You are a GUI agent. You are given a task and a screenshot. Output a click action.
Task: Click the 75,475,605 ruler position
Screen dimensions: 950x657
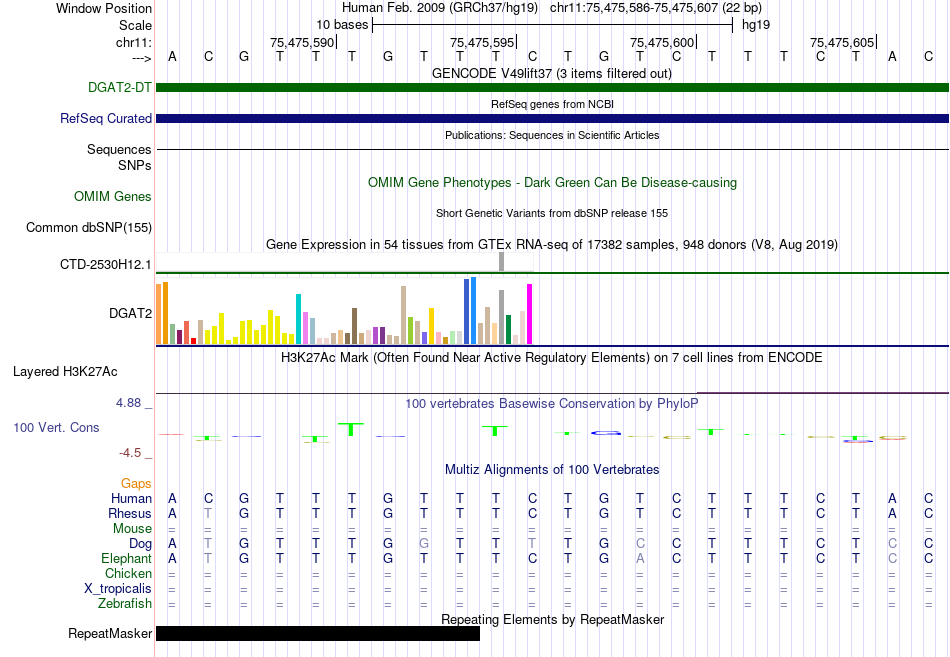[842, 42]
